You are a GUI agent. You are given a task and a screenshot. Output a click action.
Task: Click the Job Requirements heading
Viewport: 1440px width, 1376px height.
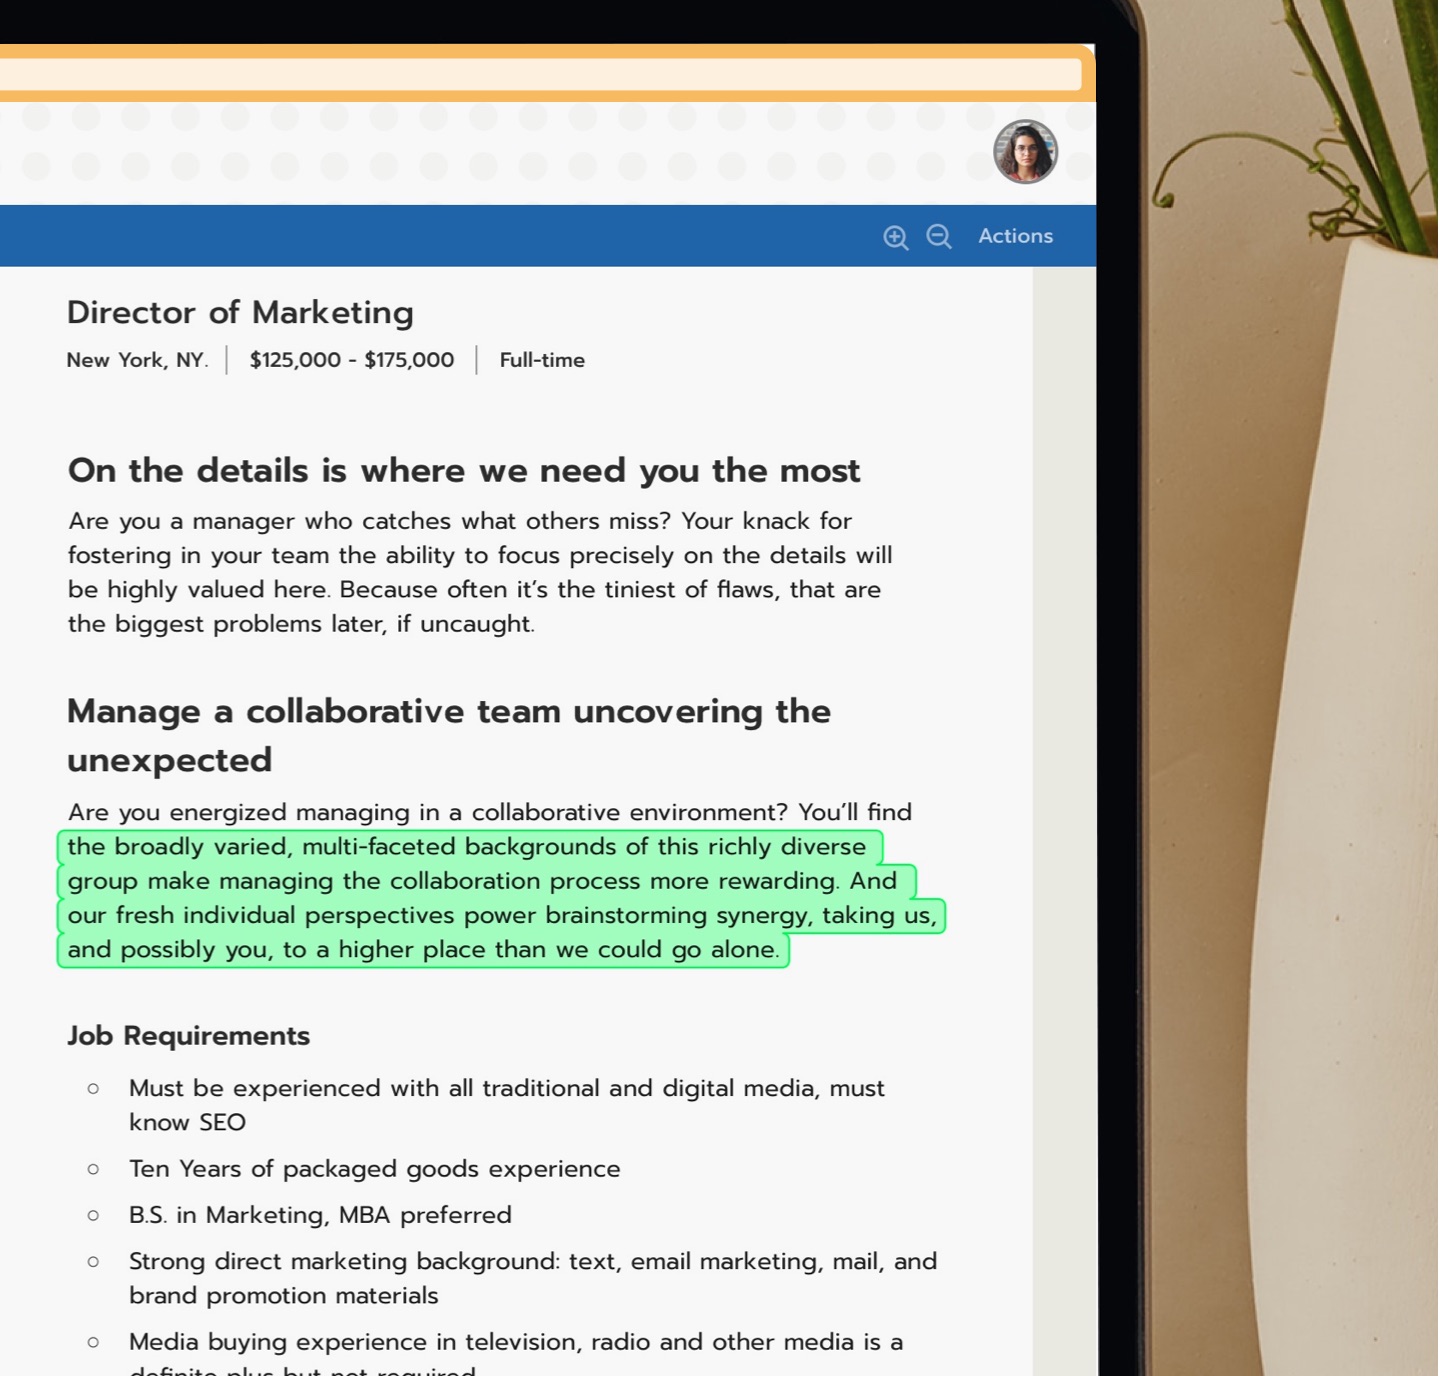click(188, 1036)
